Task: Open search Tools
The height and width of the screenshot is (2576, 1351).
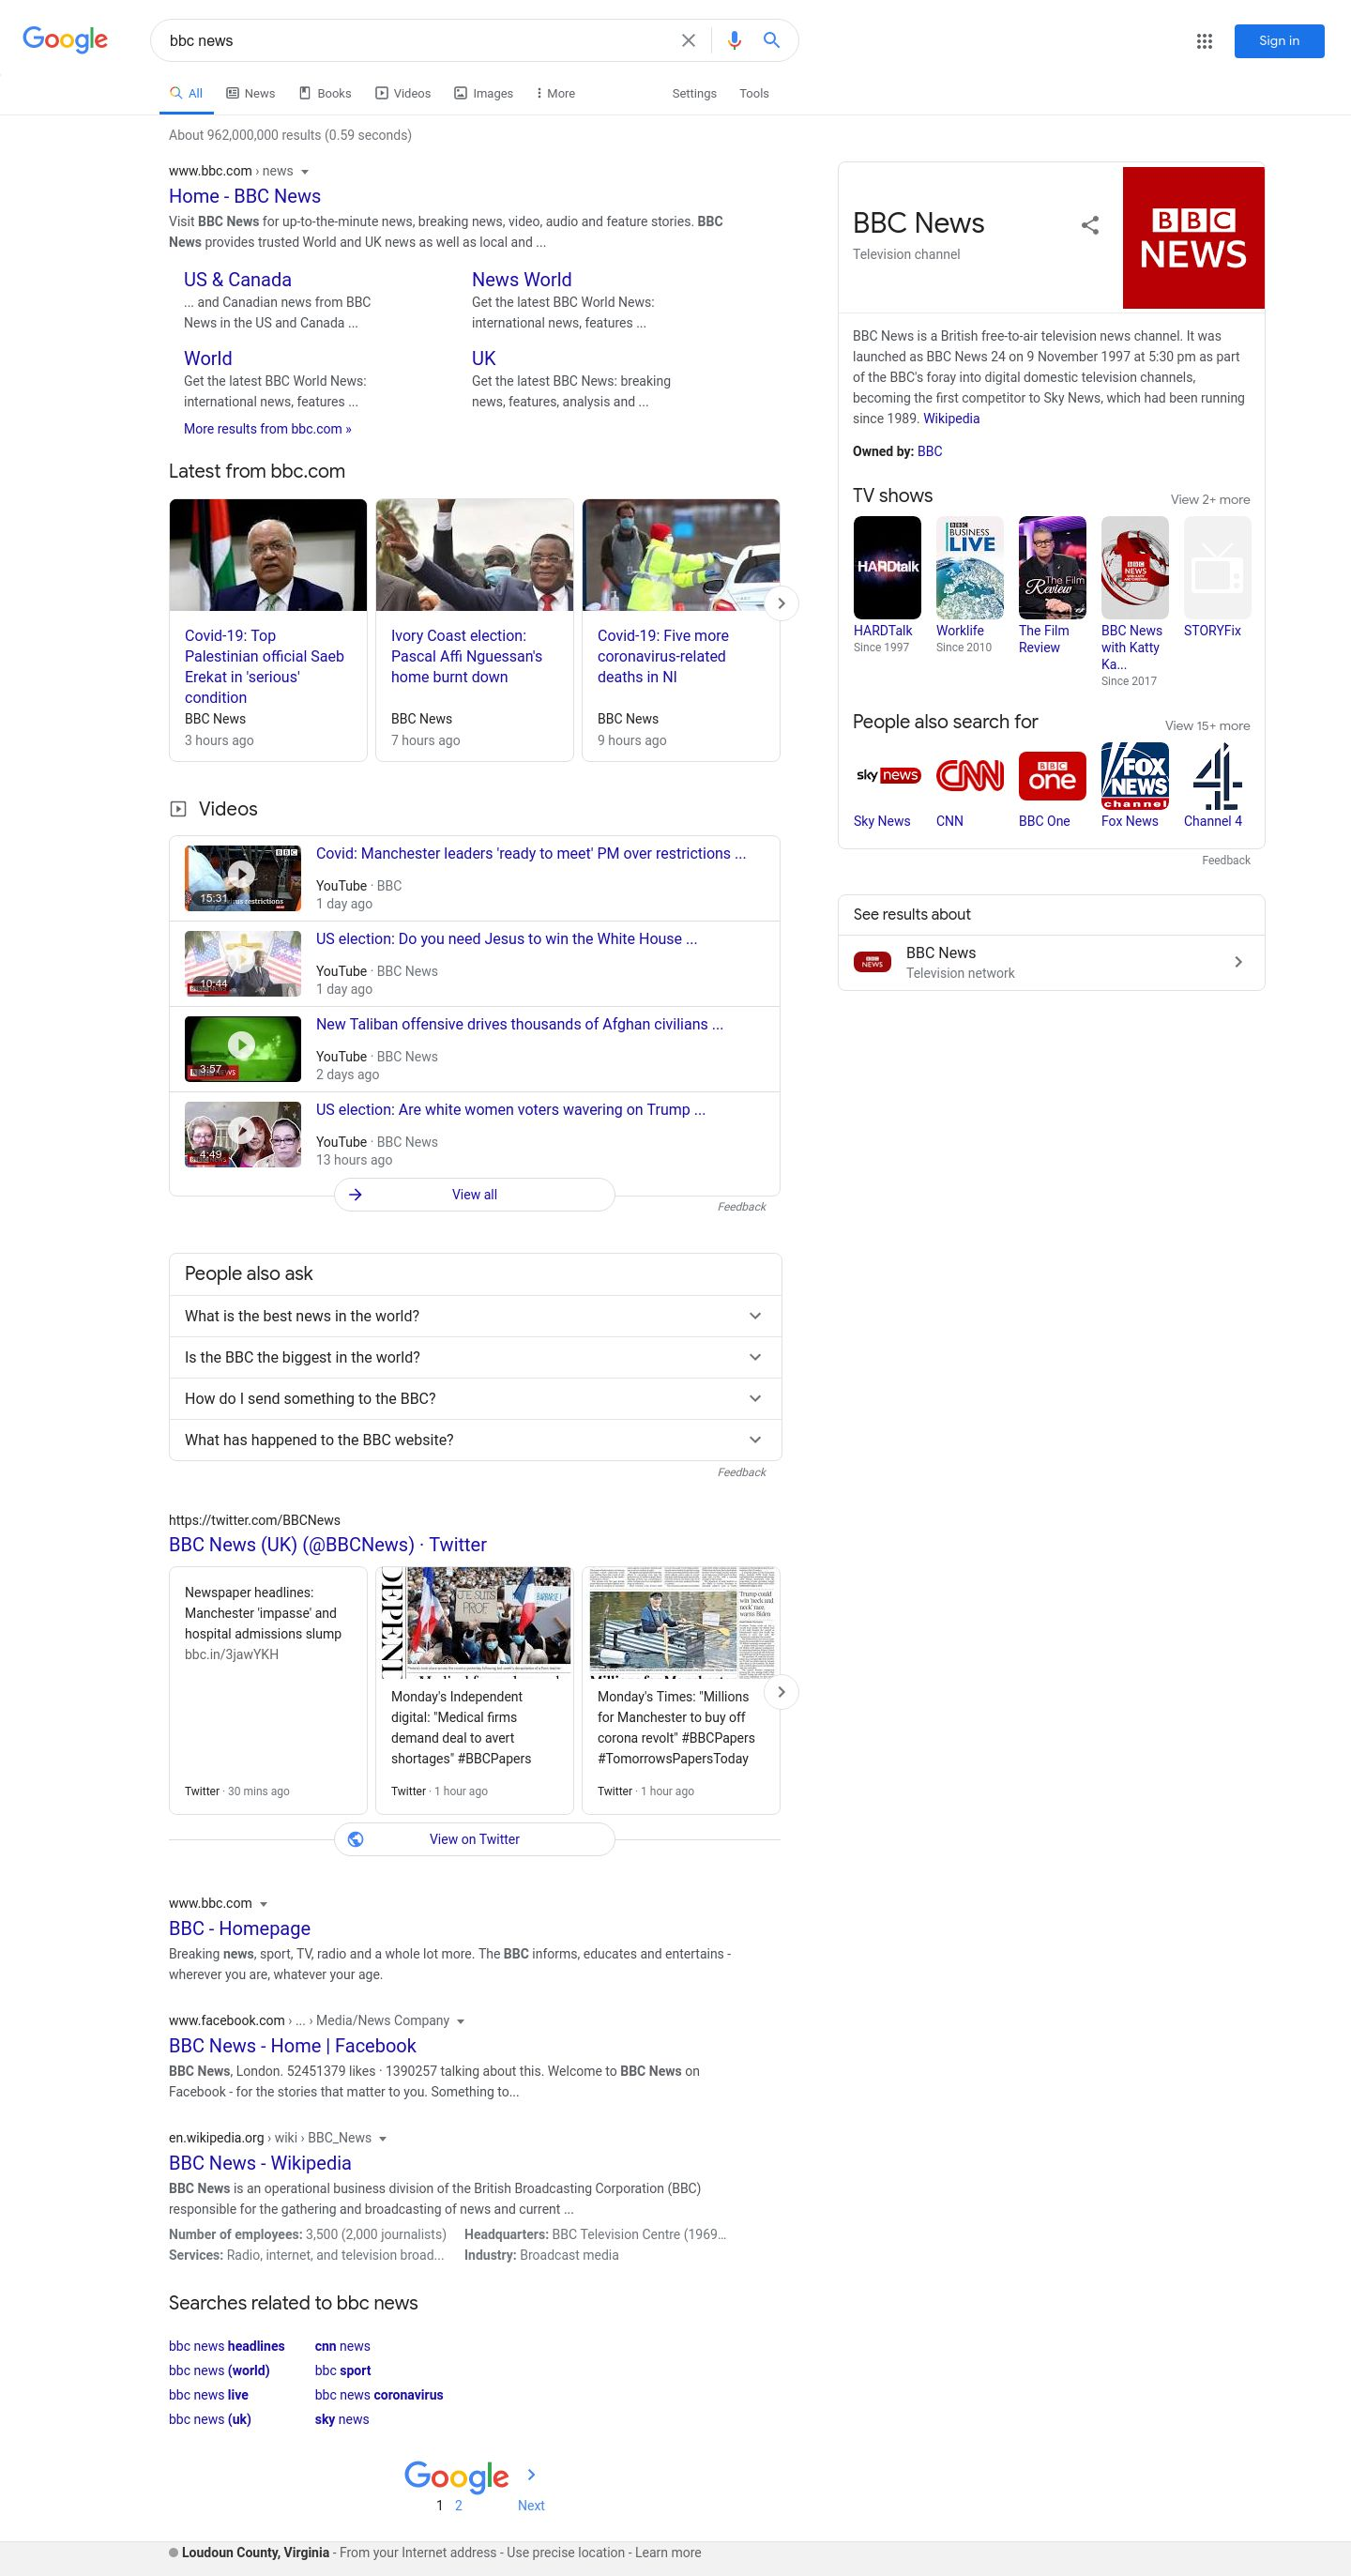Action: pyautogui.click(x=754, y=93)
